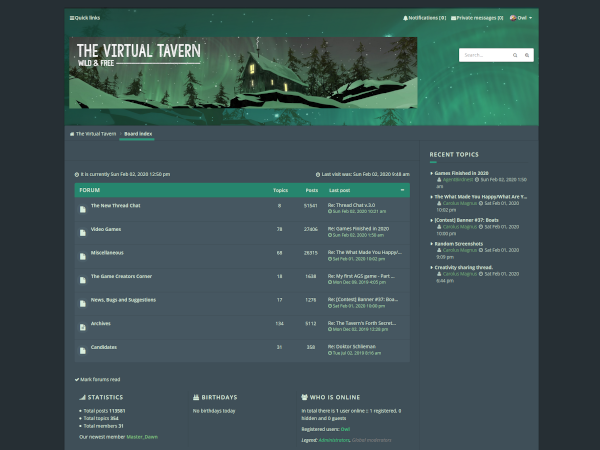Open registered user Owl profile link

pos(345,429)
